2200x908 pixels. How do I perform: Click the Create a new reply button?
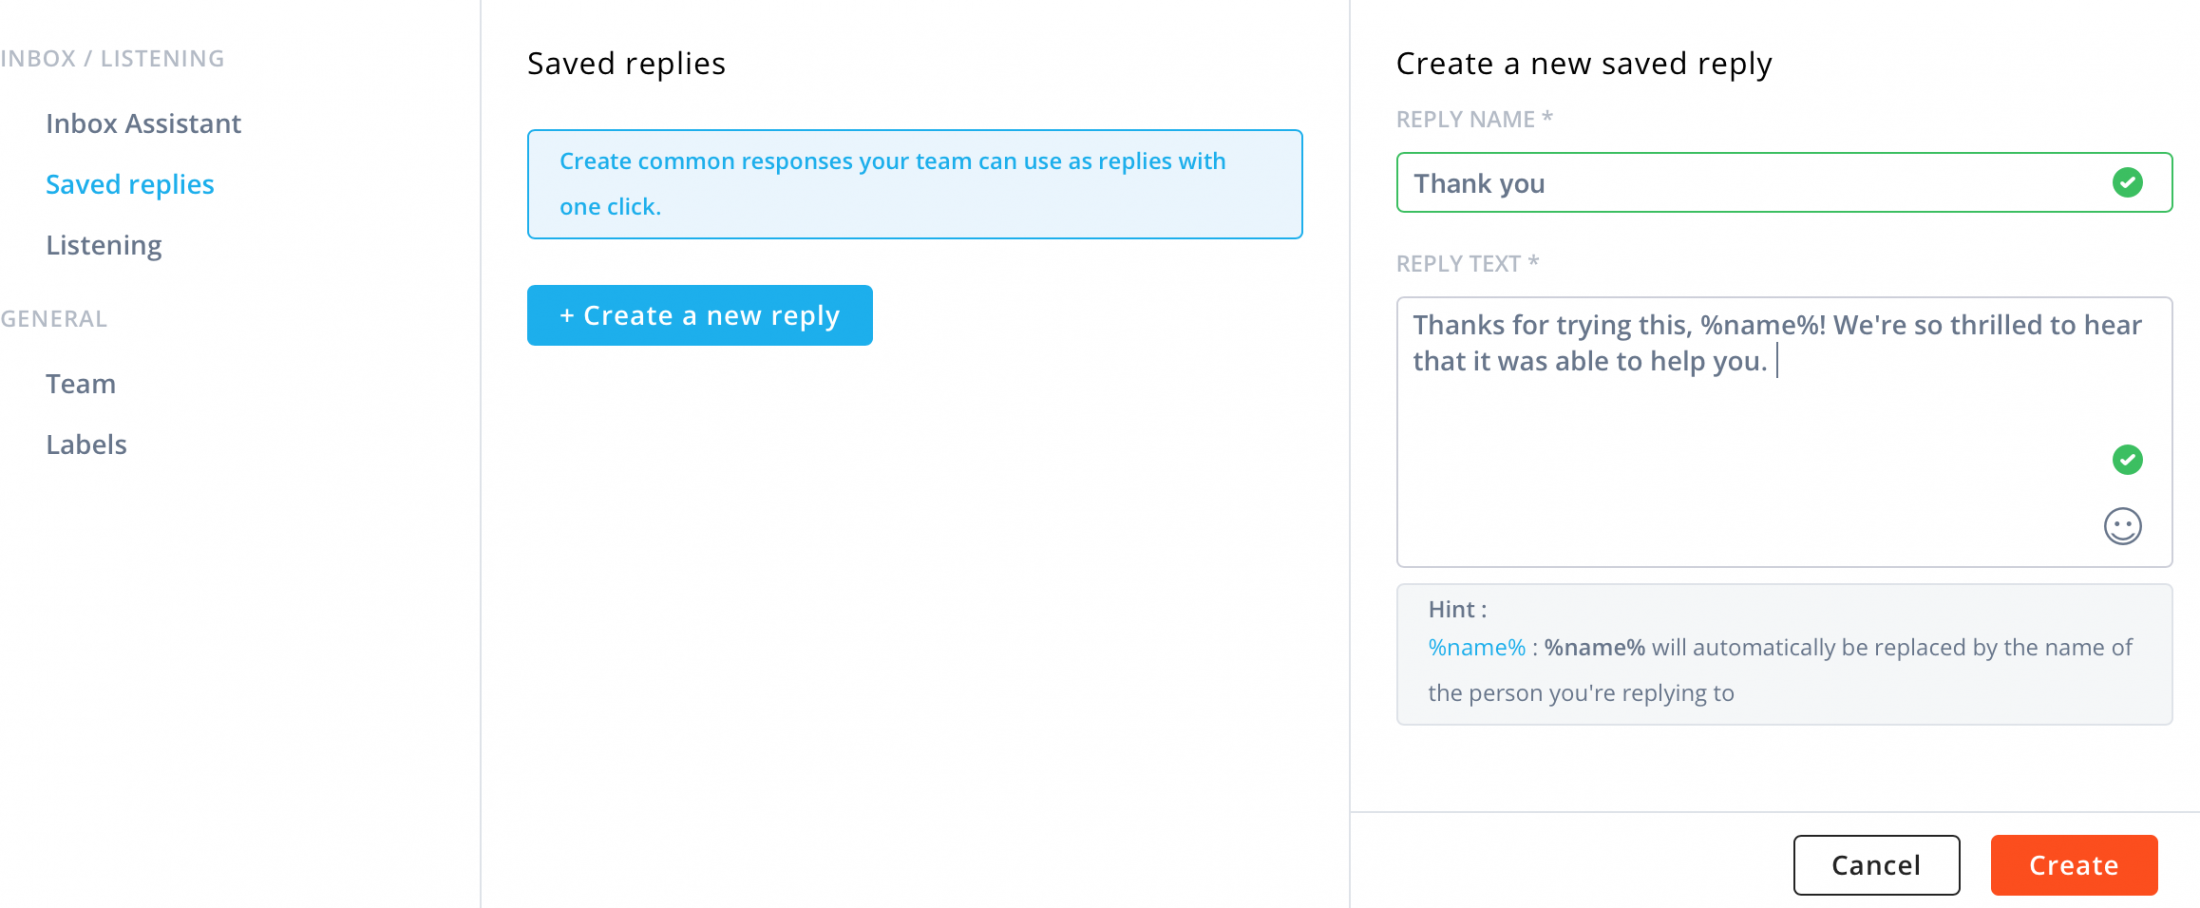[x=699, y=316]
